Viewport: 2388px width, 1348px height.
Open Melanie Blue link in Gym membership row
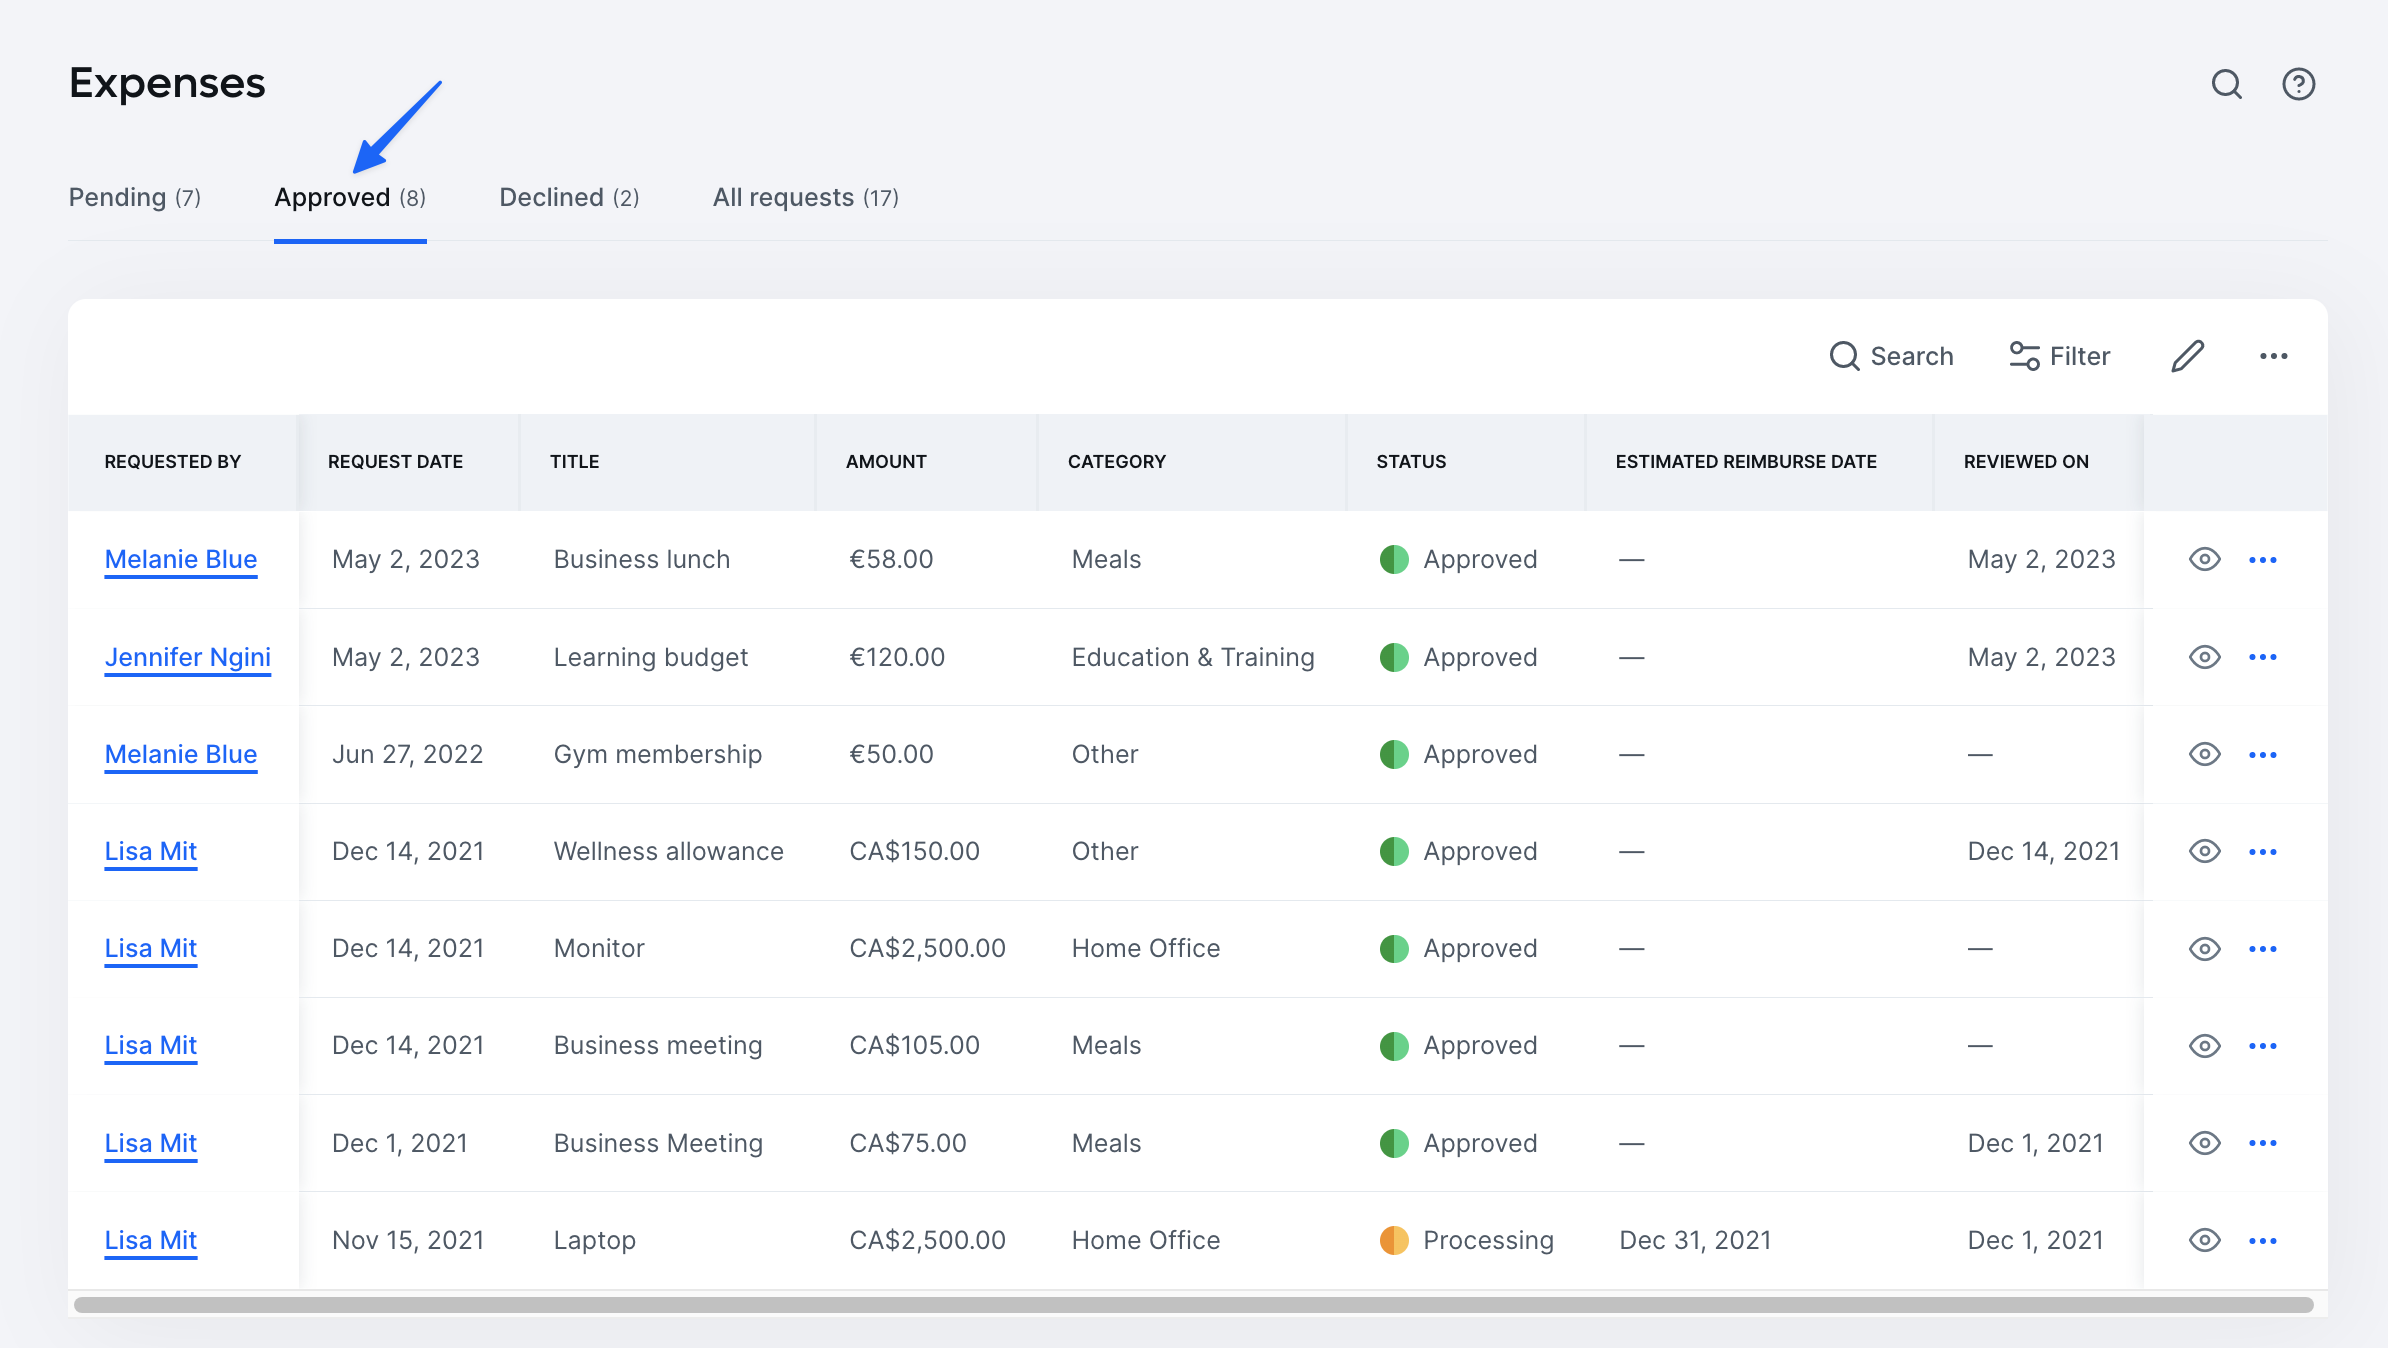pos(181,754)
